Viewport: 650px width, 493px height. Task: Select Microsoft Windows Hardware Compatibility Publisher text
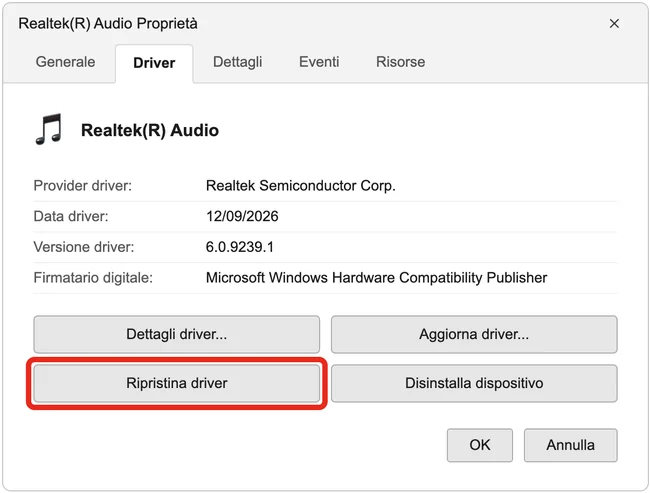tap(376, 278)
